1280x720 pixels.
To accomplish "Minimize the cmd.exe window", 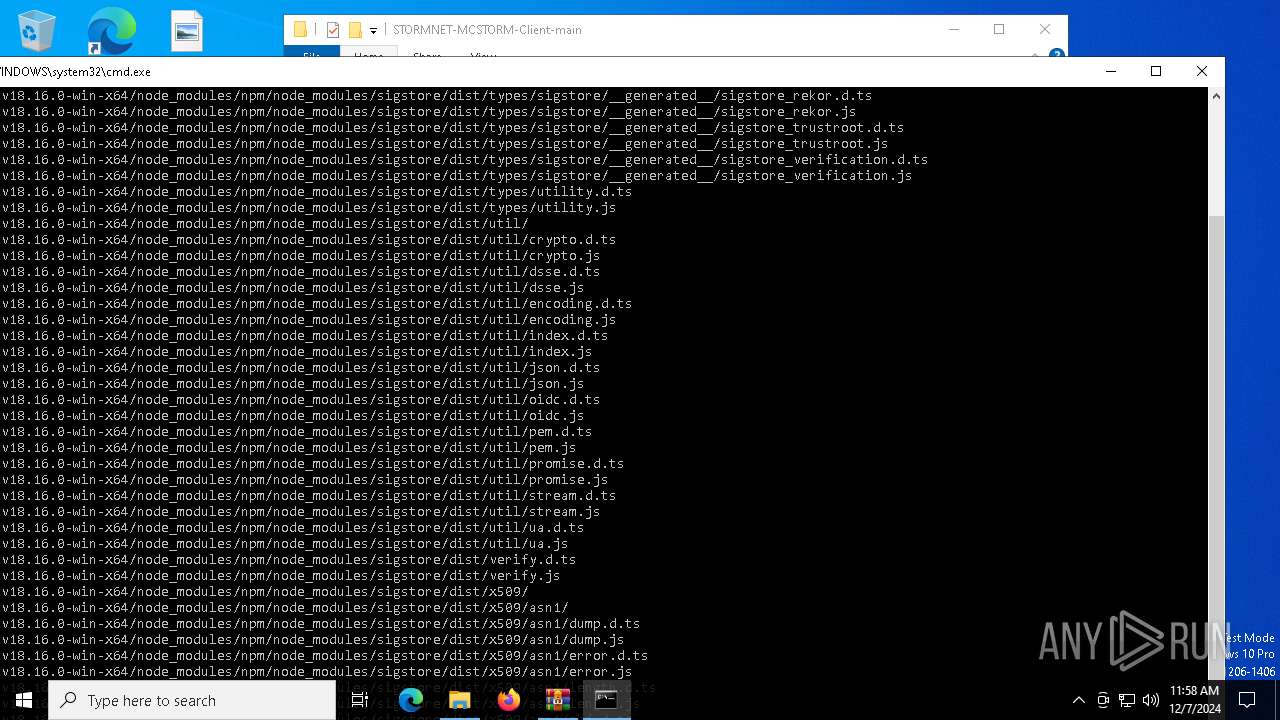I will coord(1110,71).
